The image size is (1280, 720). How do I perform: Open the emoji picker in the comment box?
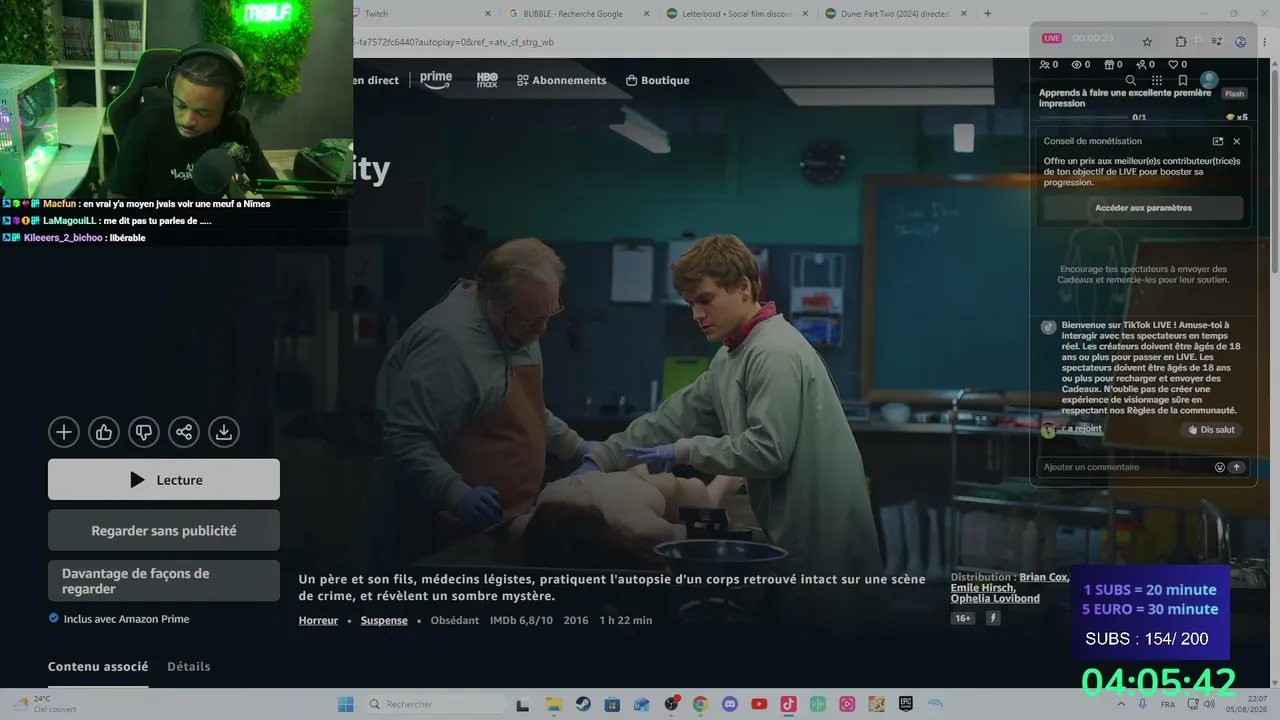click(1220, 467)
